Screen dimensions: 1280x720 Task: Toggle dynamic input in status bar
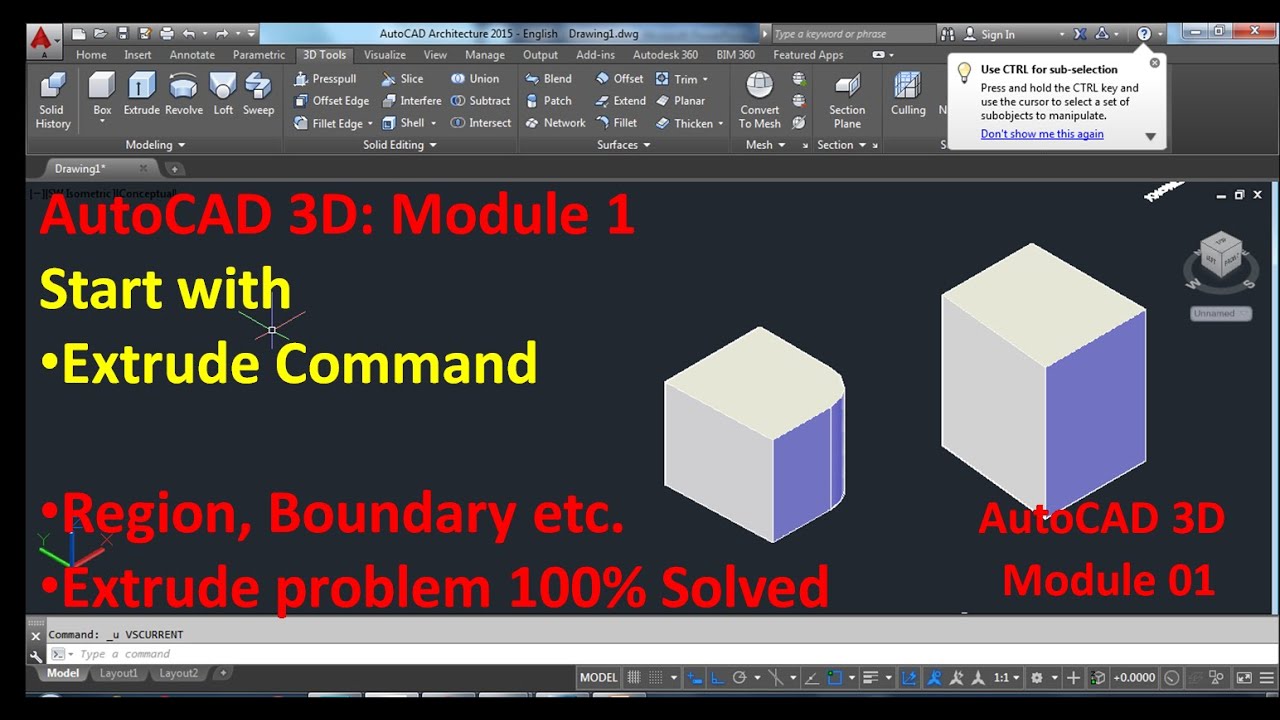(694, 677)
